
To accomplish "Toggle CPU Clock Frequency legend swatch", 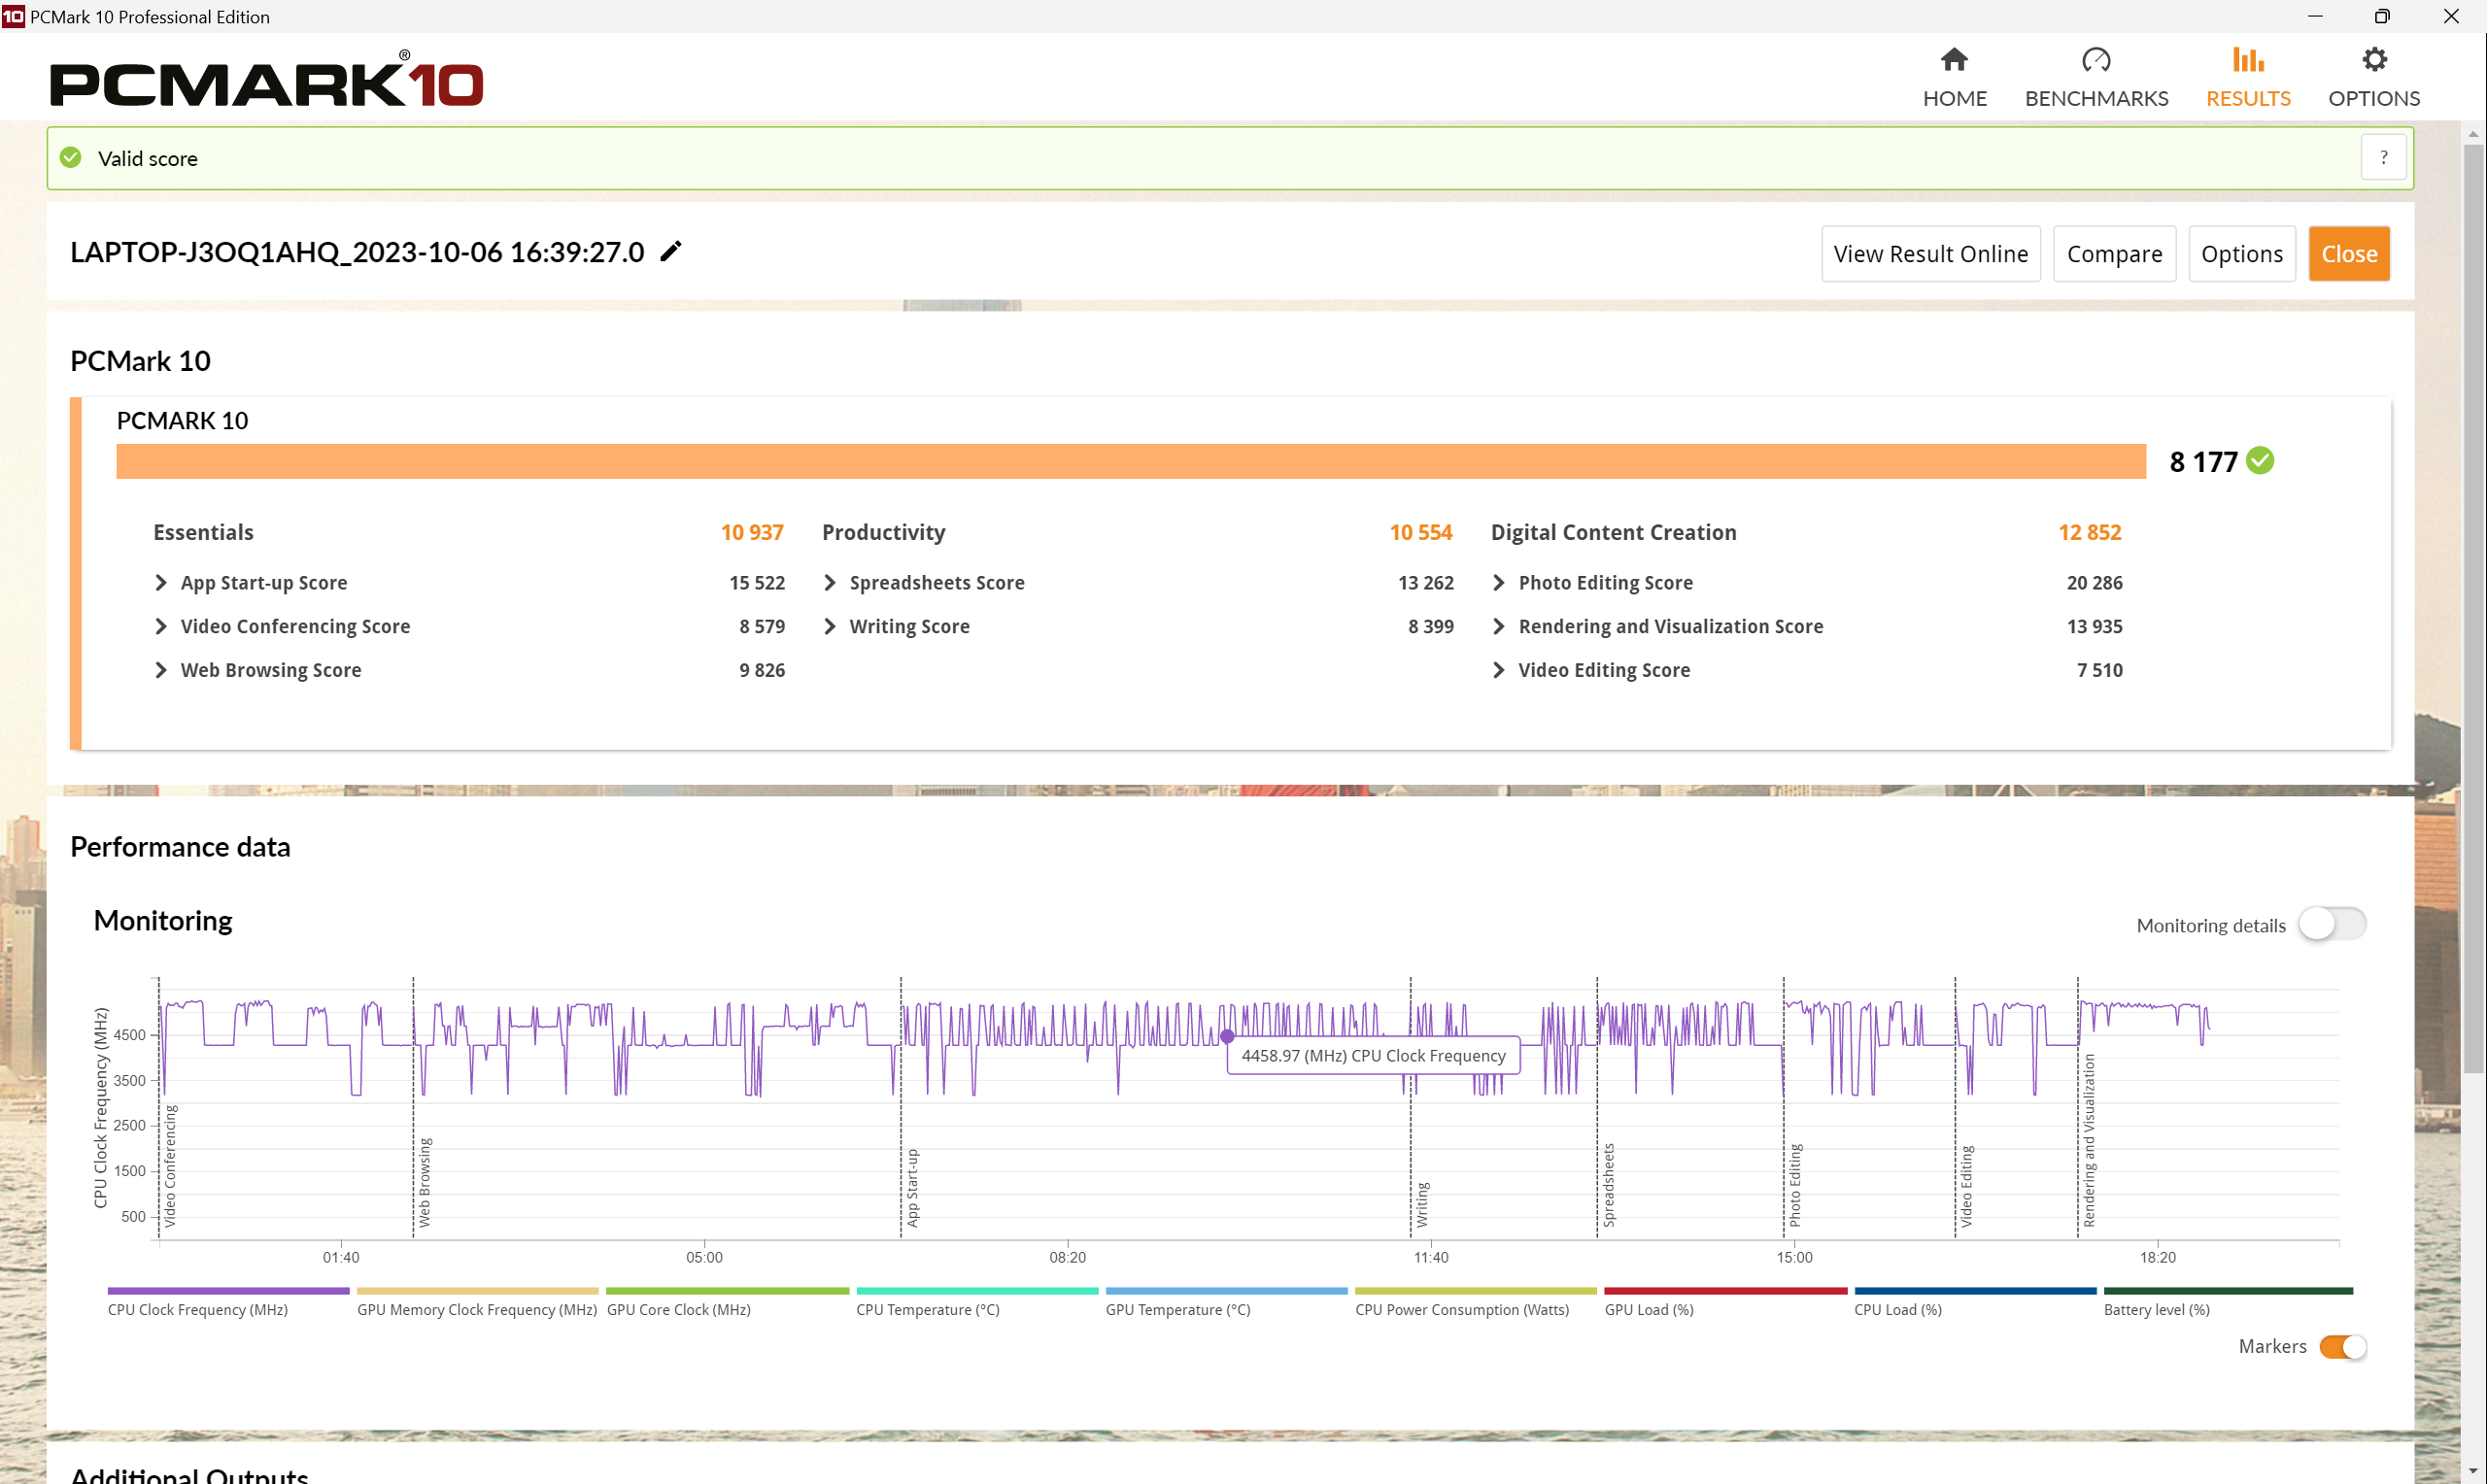I will point(228,1291).
